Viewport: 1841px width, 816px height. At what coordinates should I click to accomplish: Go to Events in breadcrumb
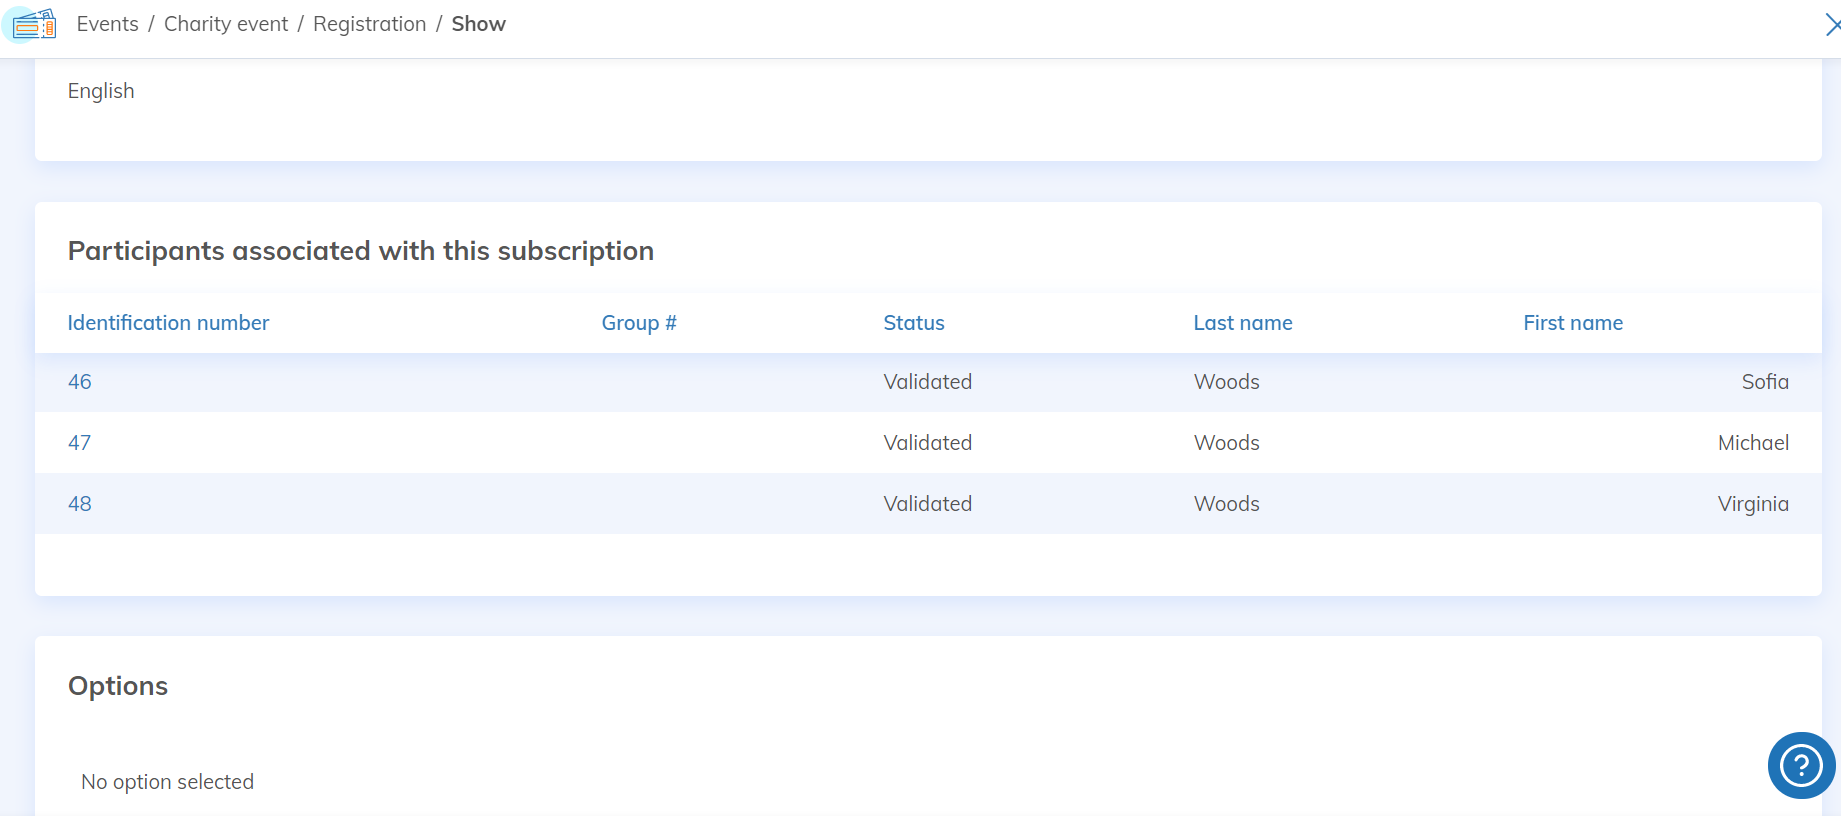coord(107,24)
